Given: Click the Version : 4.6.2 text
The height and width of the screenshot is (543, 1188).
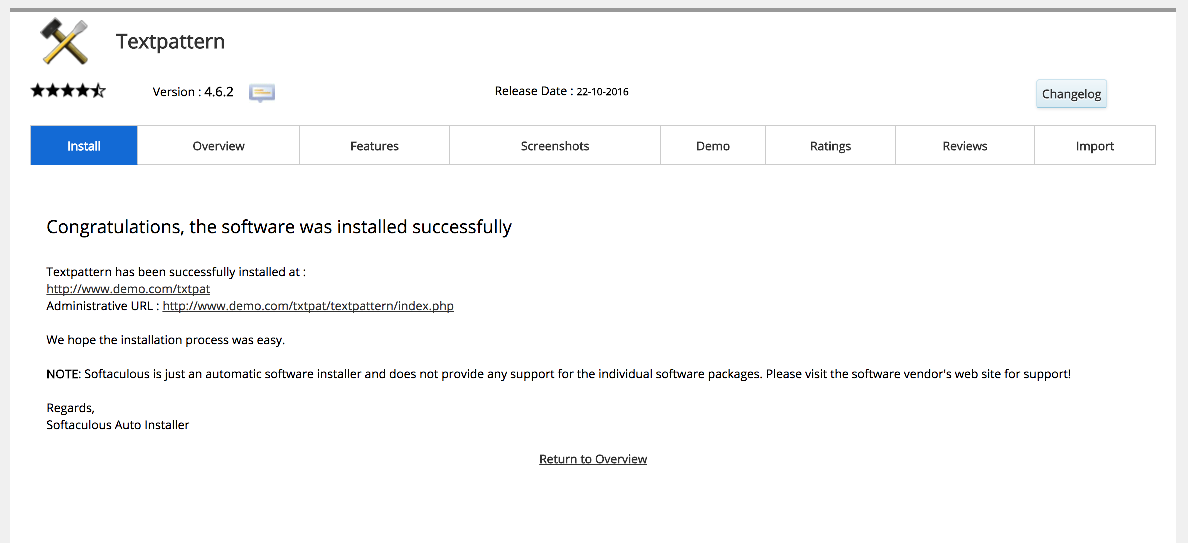Looking at the screenshot, I should tap(193, 92).
